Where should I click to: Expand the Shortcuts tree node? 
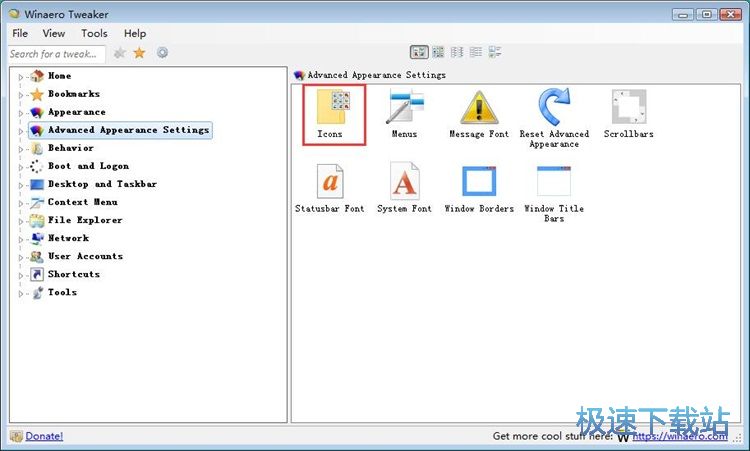[21, 275]
